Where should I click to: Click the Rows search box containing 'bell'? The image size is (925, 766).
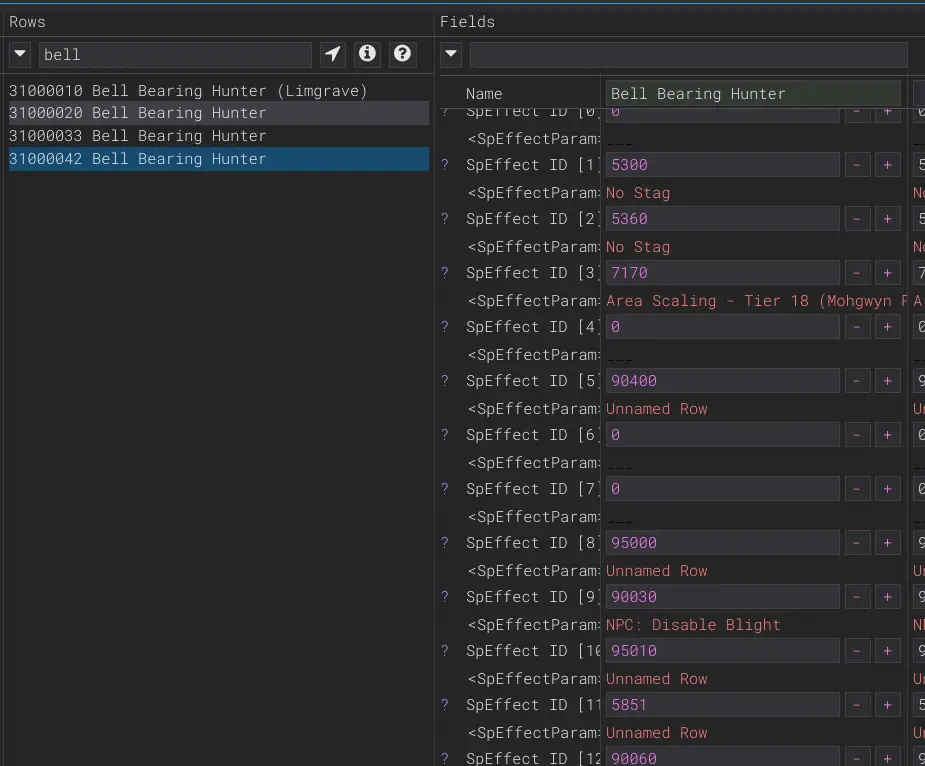175,55
